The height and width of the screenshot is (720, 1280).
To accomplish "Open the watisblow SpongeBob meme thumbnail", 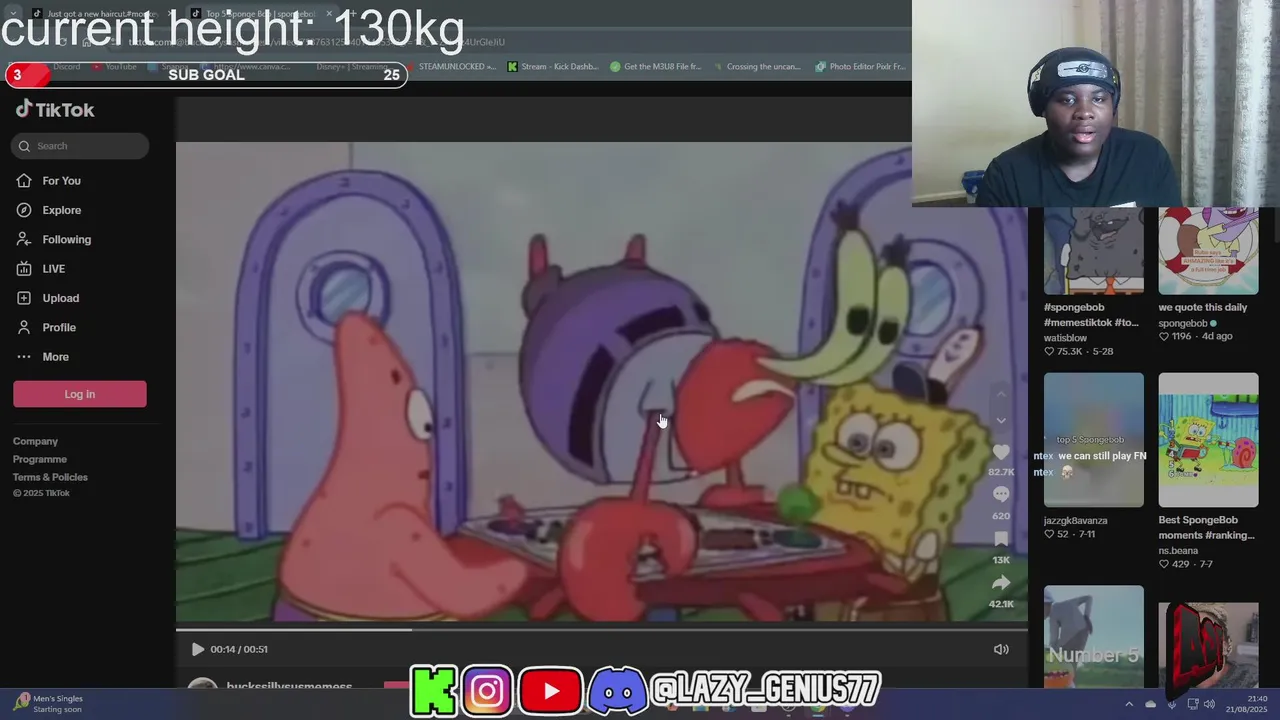I will (1093, 250).
